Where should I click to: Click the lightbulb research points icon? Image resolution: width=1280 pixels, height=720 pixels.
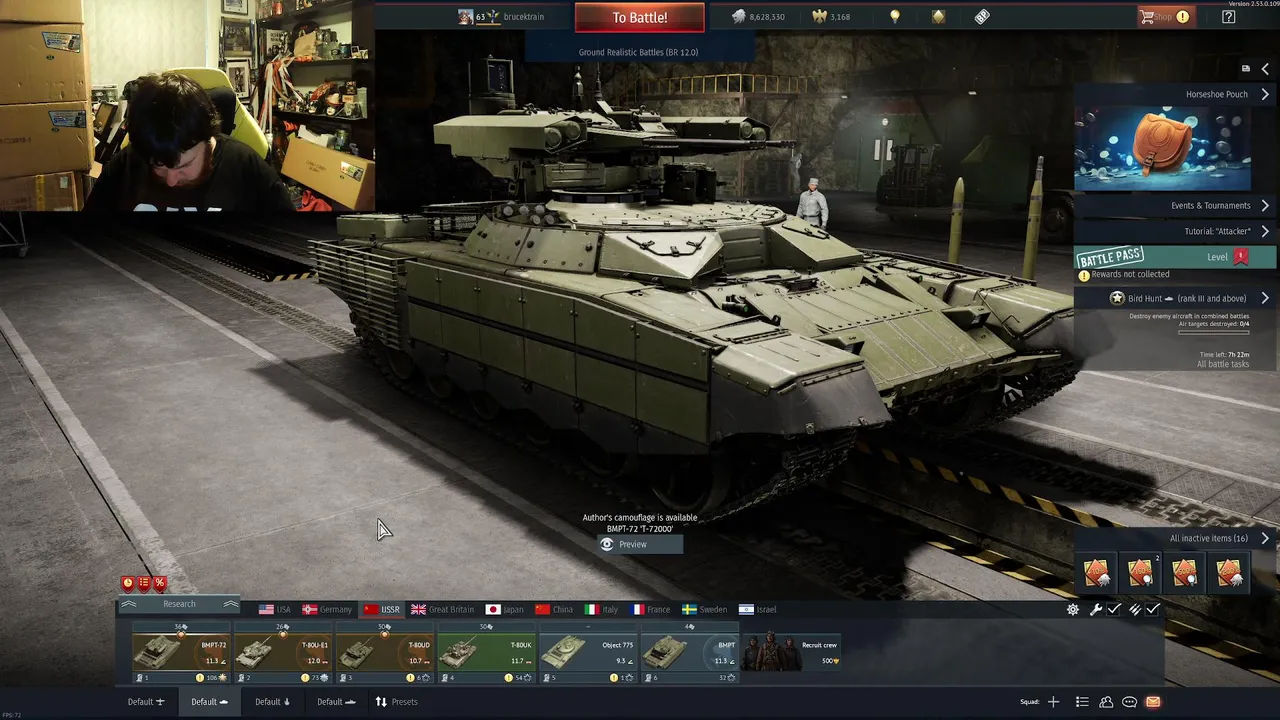point(895,17)
